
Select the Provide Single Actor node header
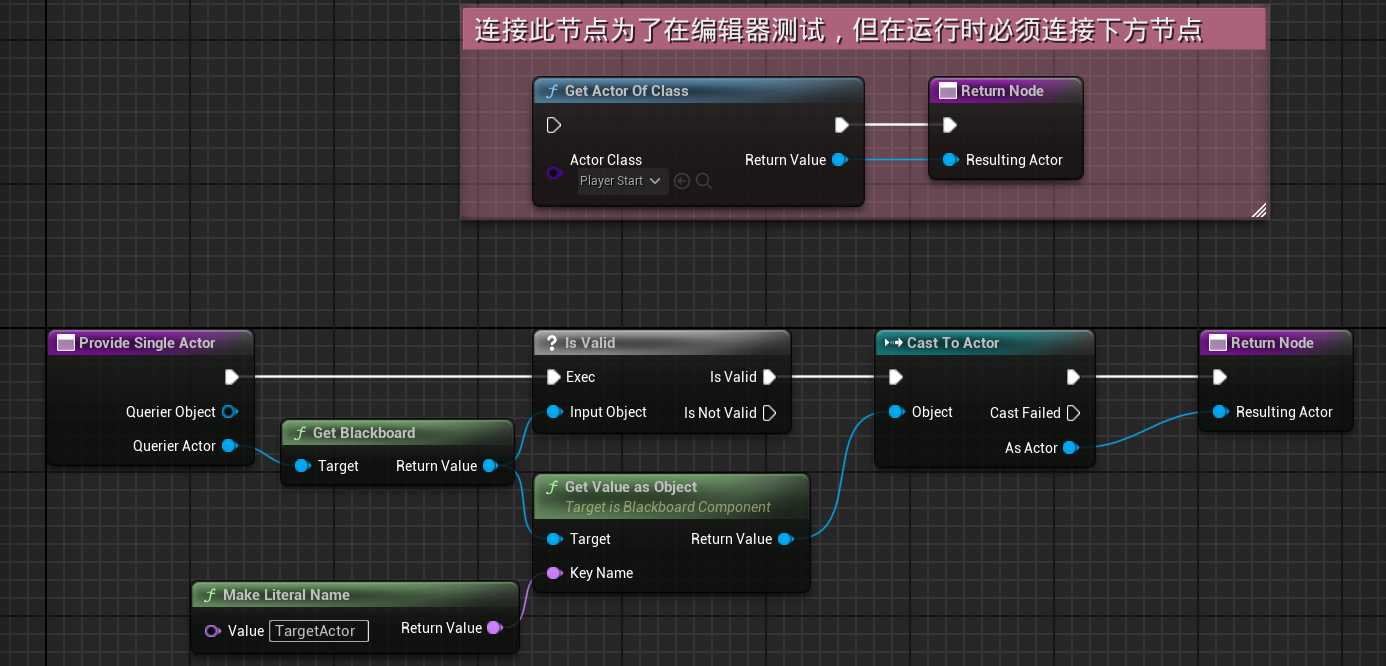point(147,343)
